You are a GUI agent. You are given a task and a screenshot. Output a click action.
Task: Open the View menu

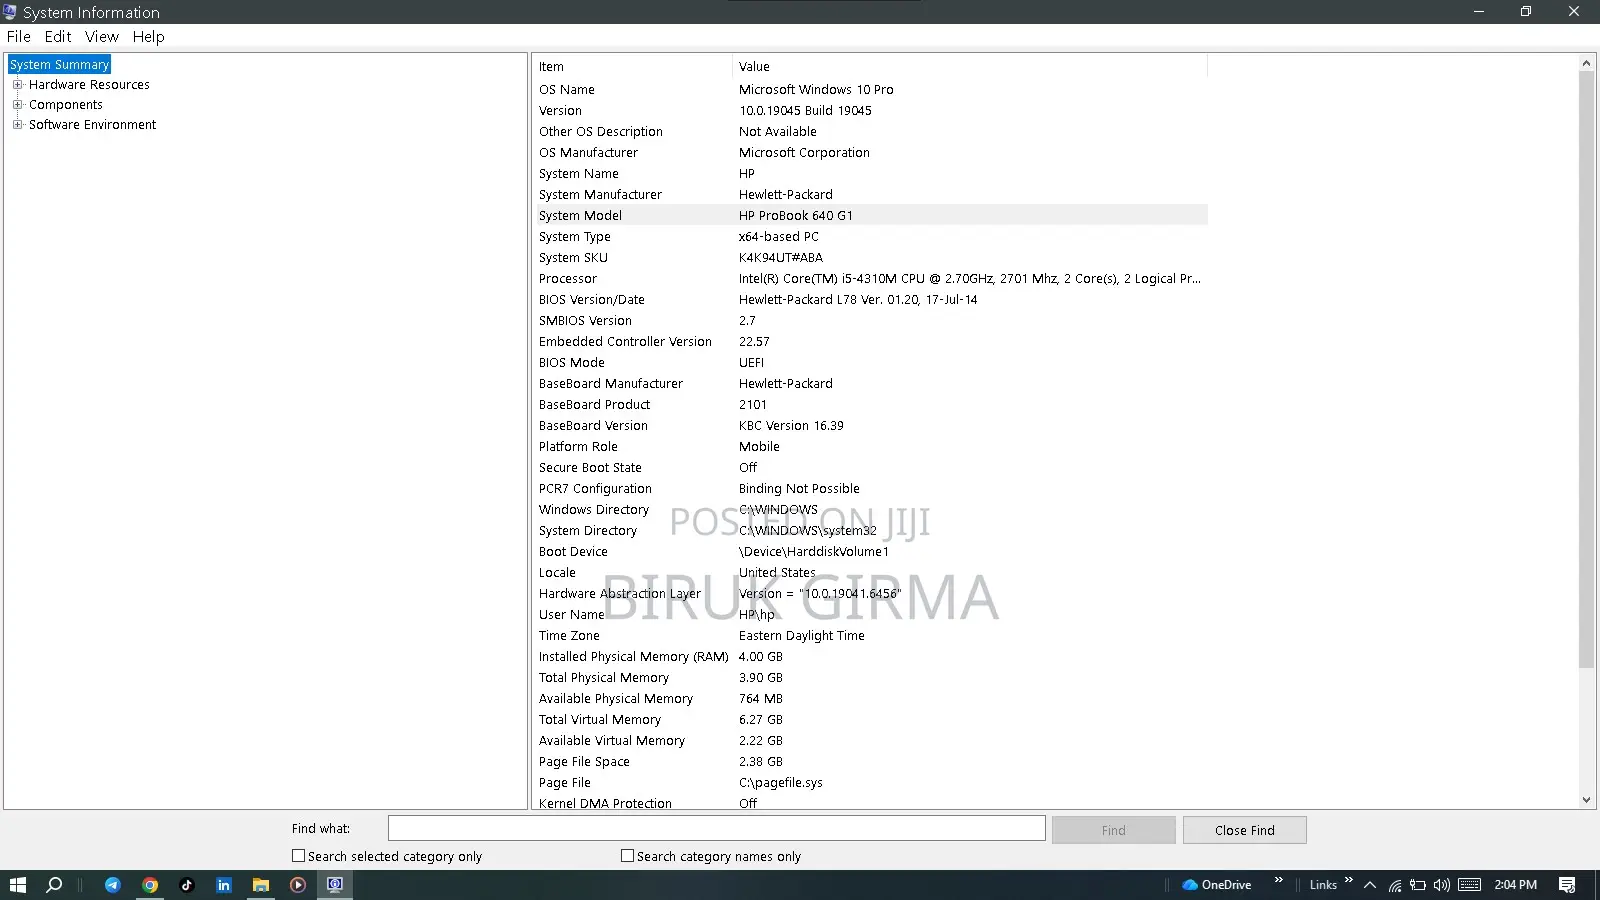pyautogui.click(x=102, y=37)
